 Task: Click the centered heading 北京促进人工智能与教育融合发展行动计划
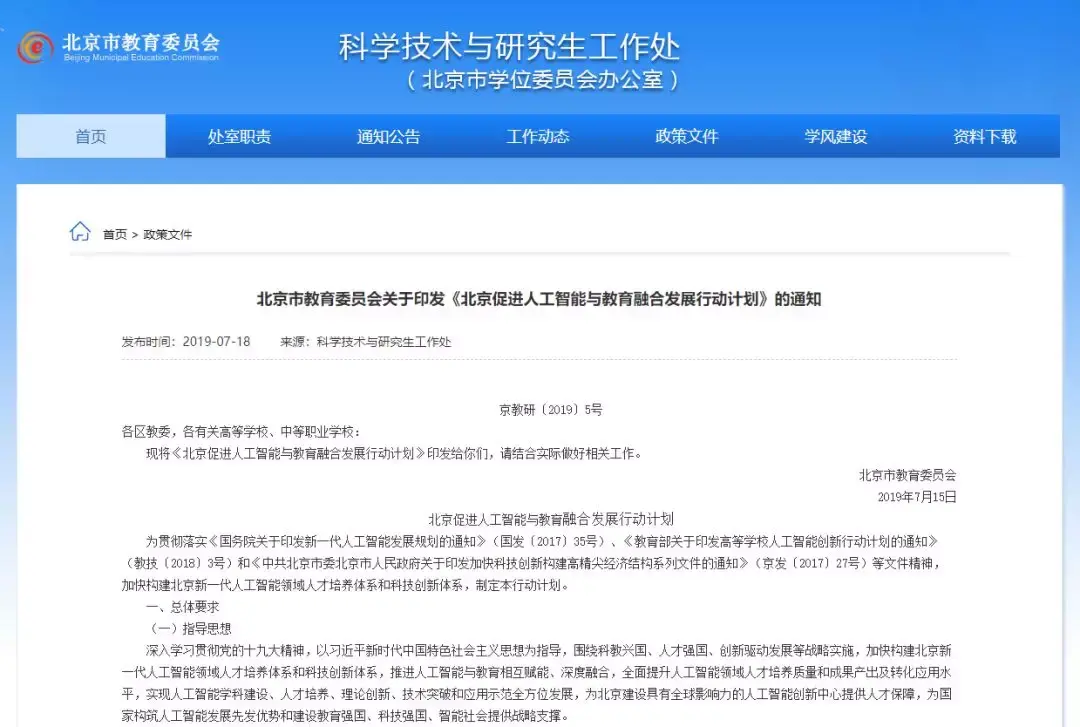[x=551, y=520]
